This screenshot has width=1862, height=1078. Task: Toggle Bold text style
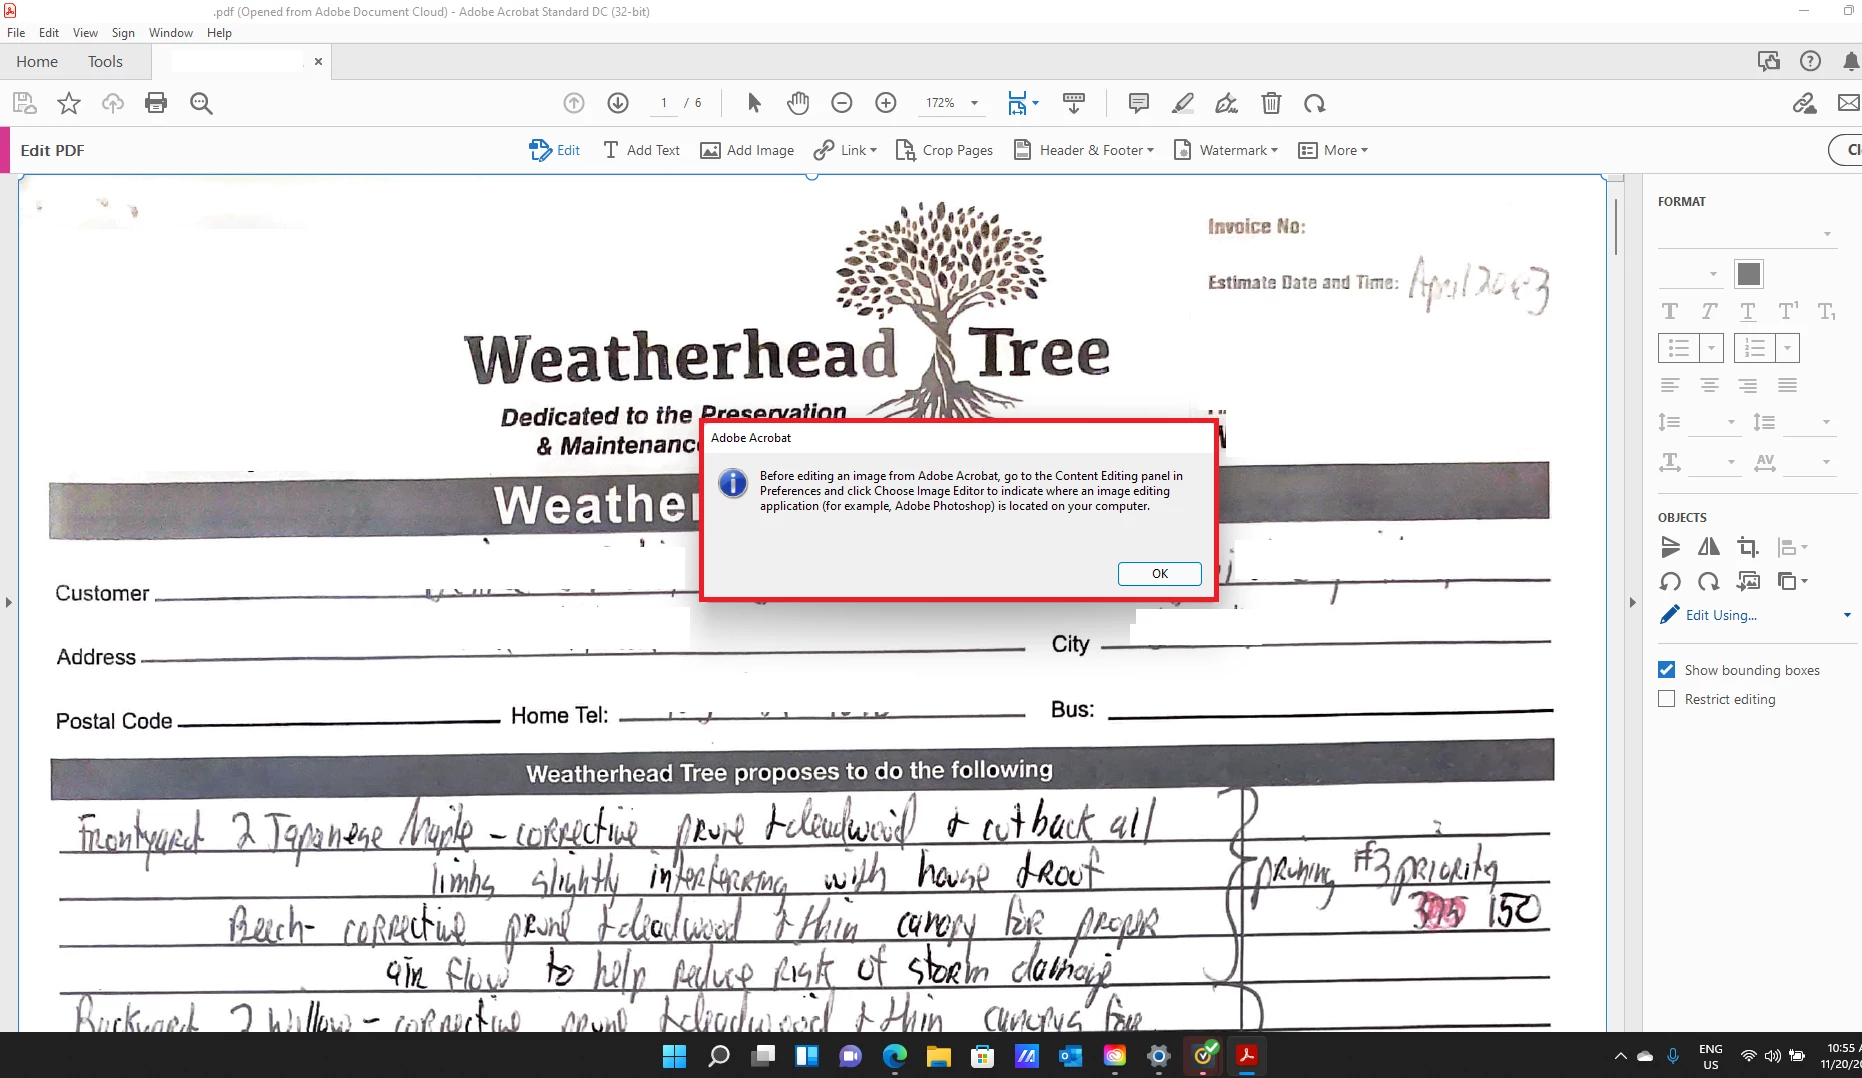click(x=1669, y=311)
